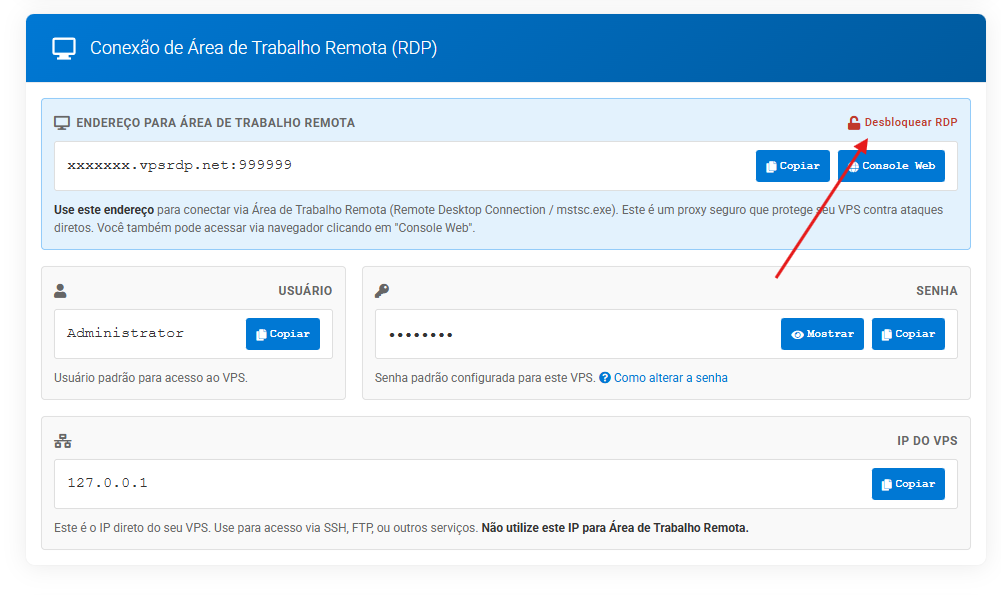Image resolution: width=1001 pixels, height=595 pixels.
Task: Copy the VPS IP address
Action: pos(907,484)
